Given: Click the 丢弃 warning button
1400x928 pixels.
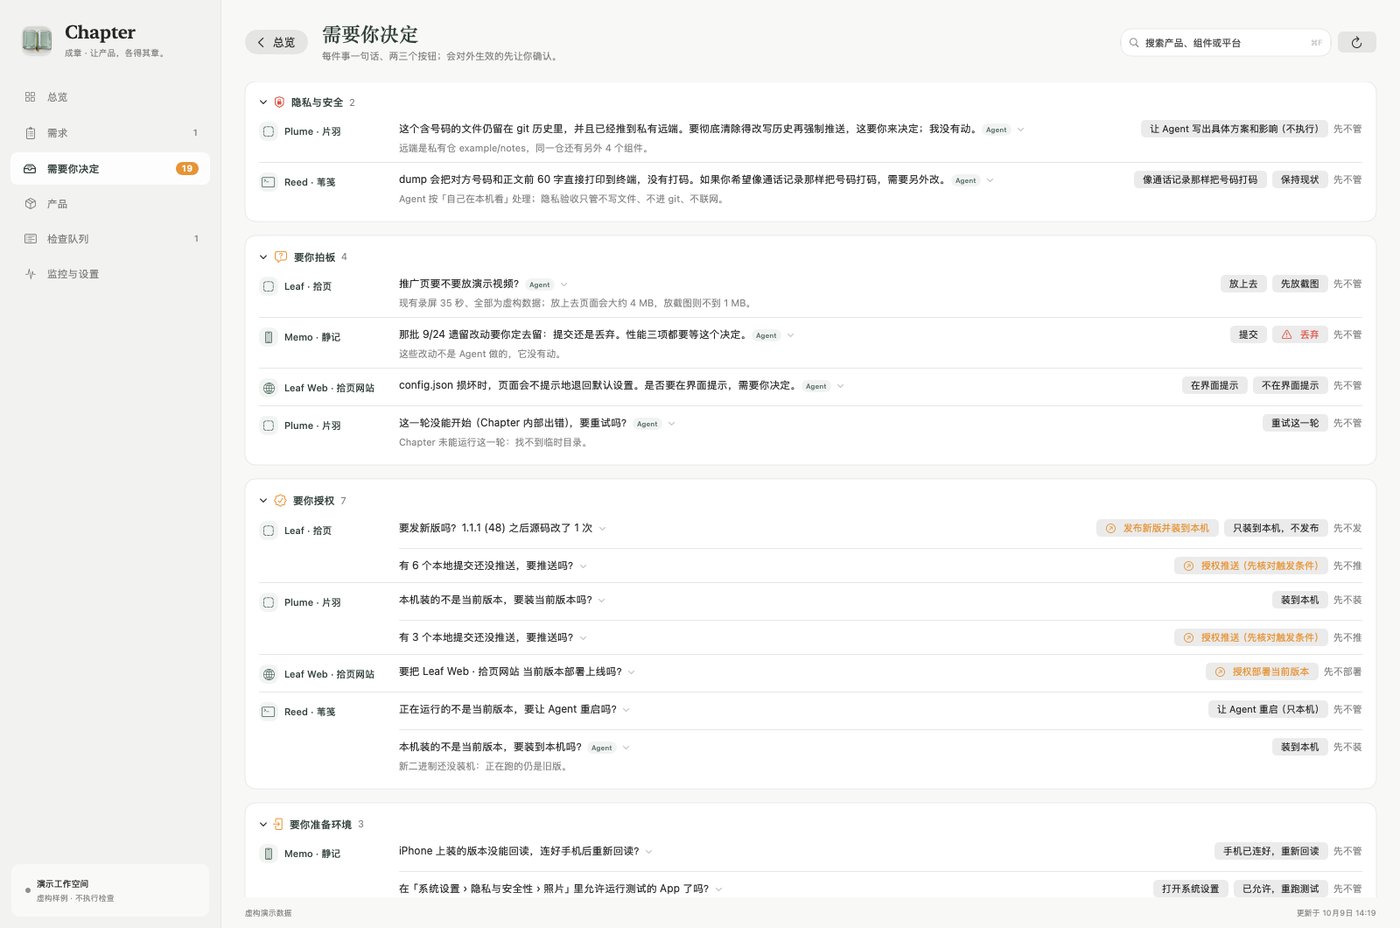Looking at the screenshot, I should (x=1300, y=334).
